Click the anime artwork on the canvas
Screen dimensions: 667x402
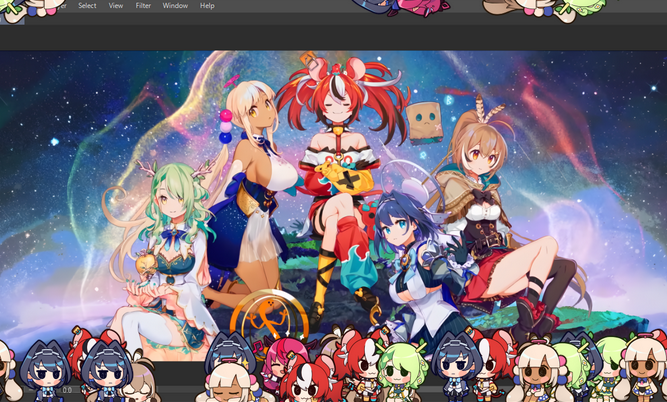(x=334, y=205)
